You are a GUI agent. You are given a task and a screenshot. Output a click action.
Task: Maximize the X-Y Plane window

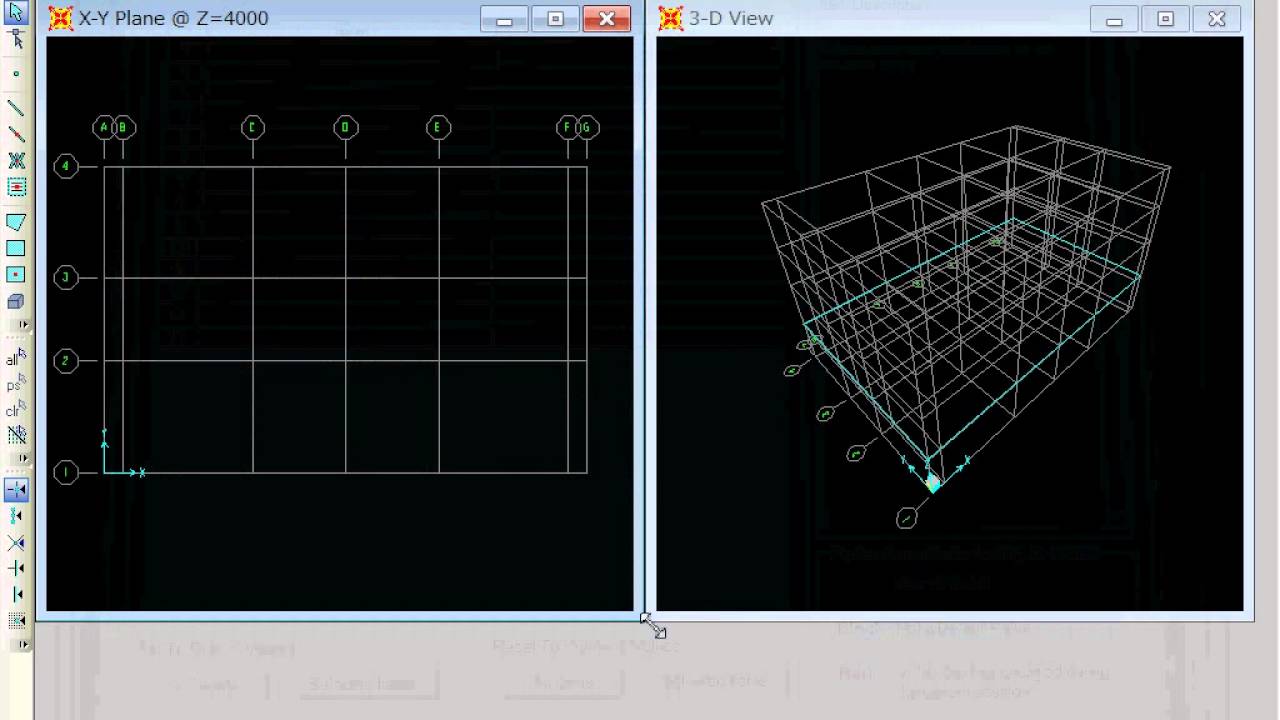556,19
